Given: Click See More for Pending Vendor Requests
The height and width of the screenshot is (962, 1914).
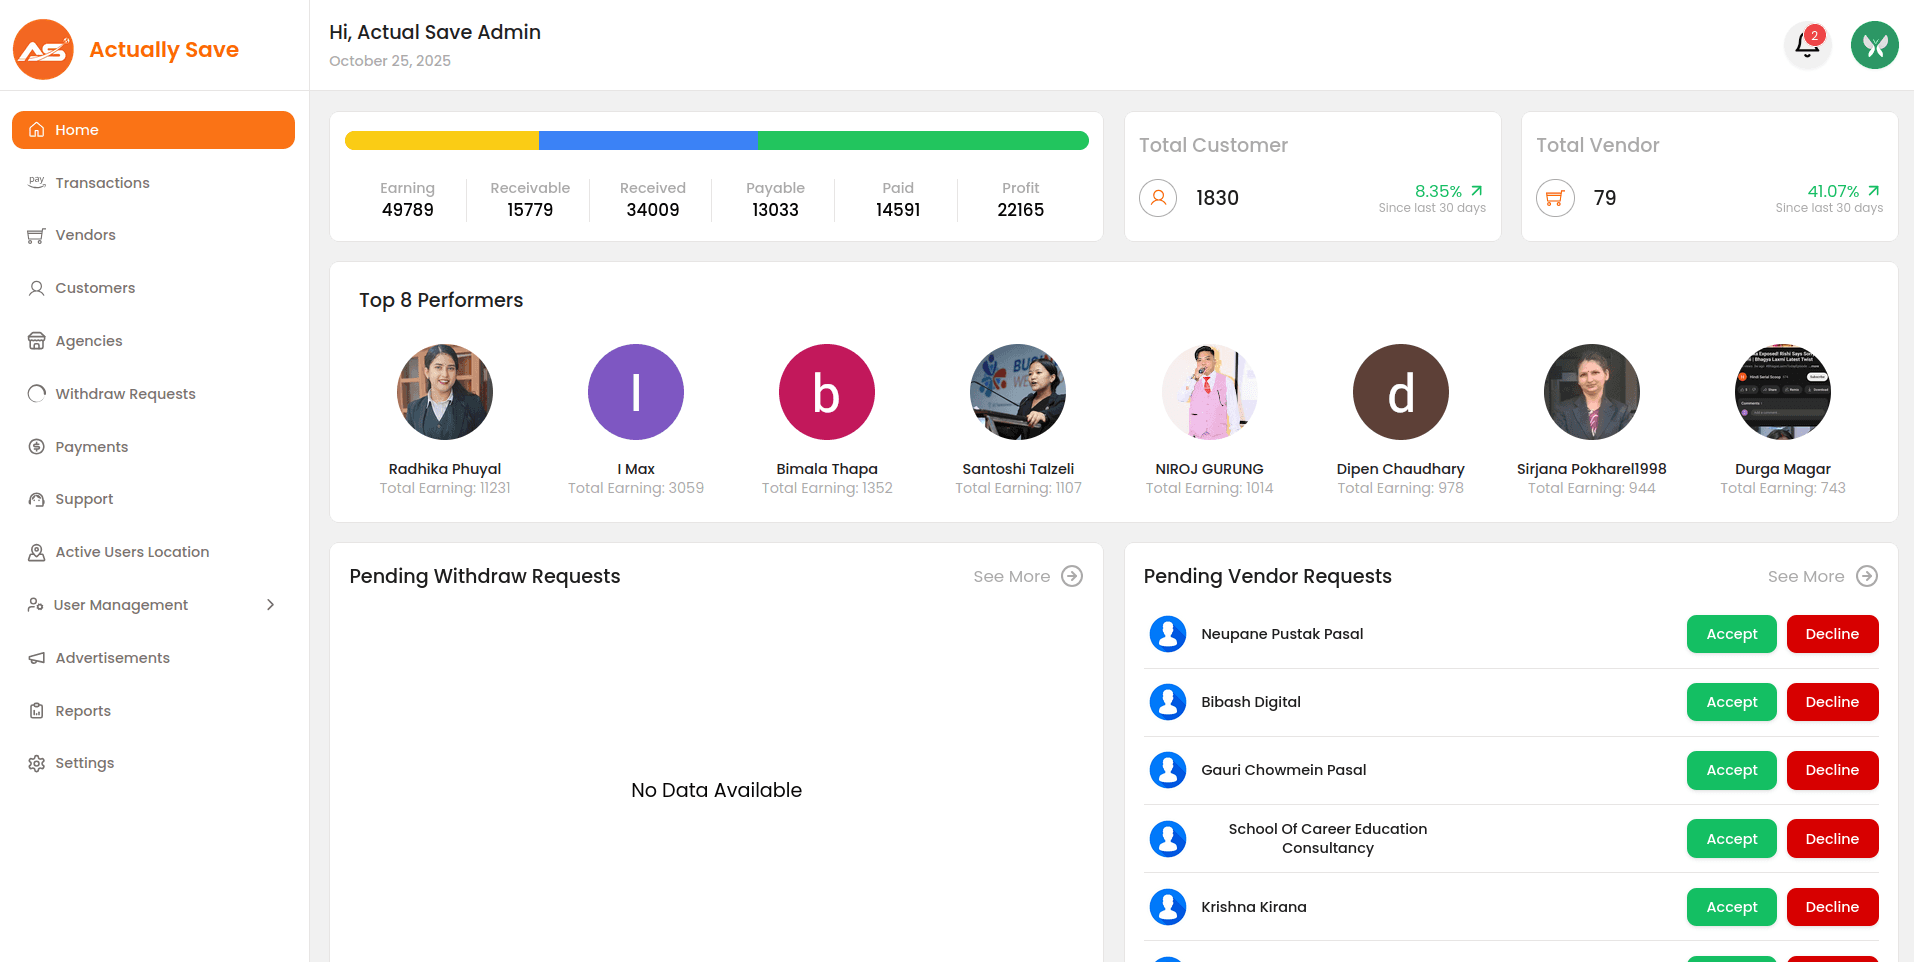Looking at the screenshot, I should [x=1806, y=576].
